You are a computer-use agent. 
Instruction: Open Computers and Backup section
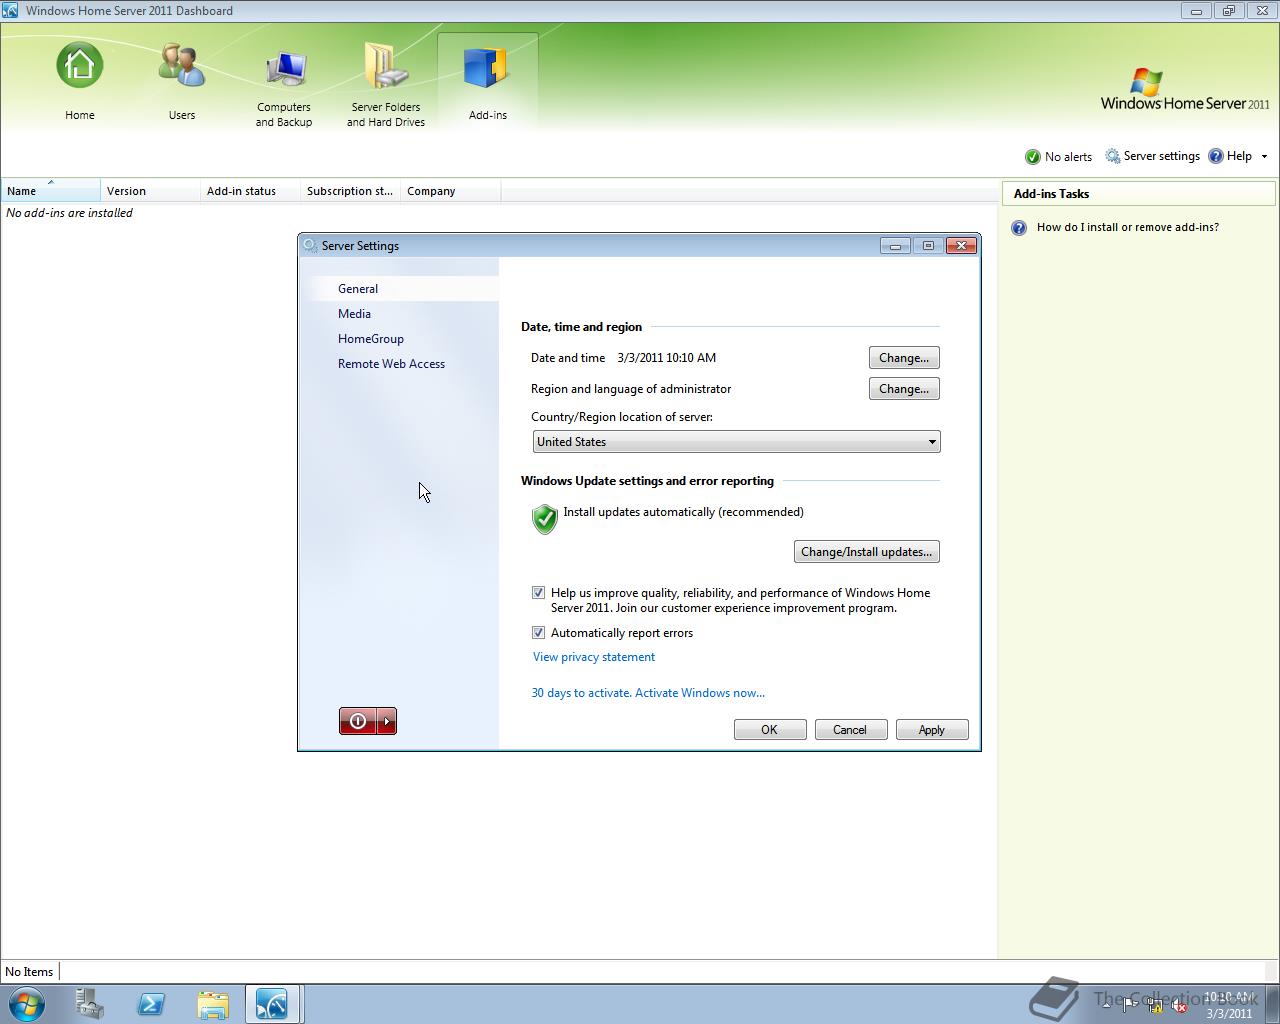coord(284,86)
